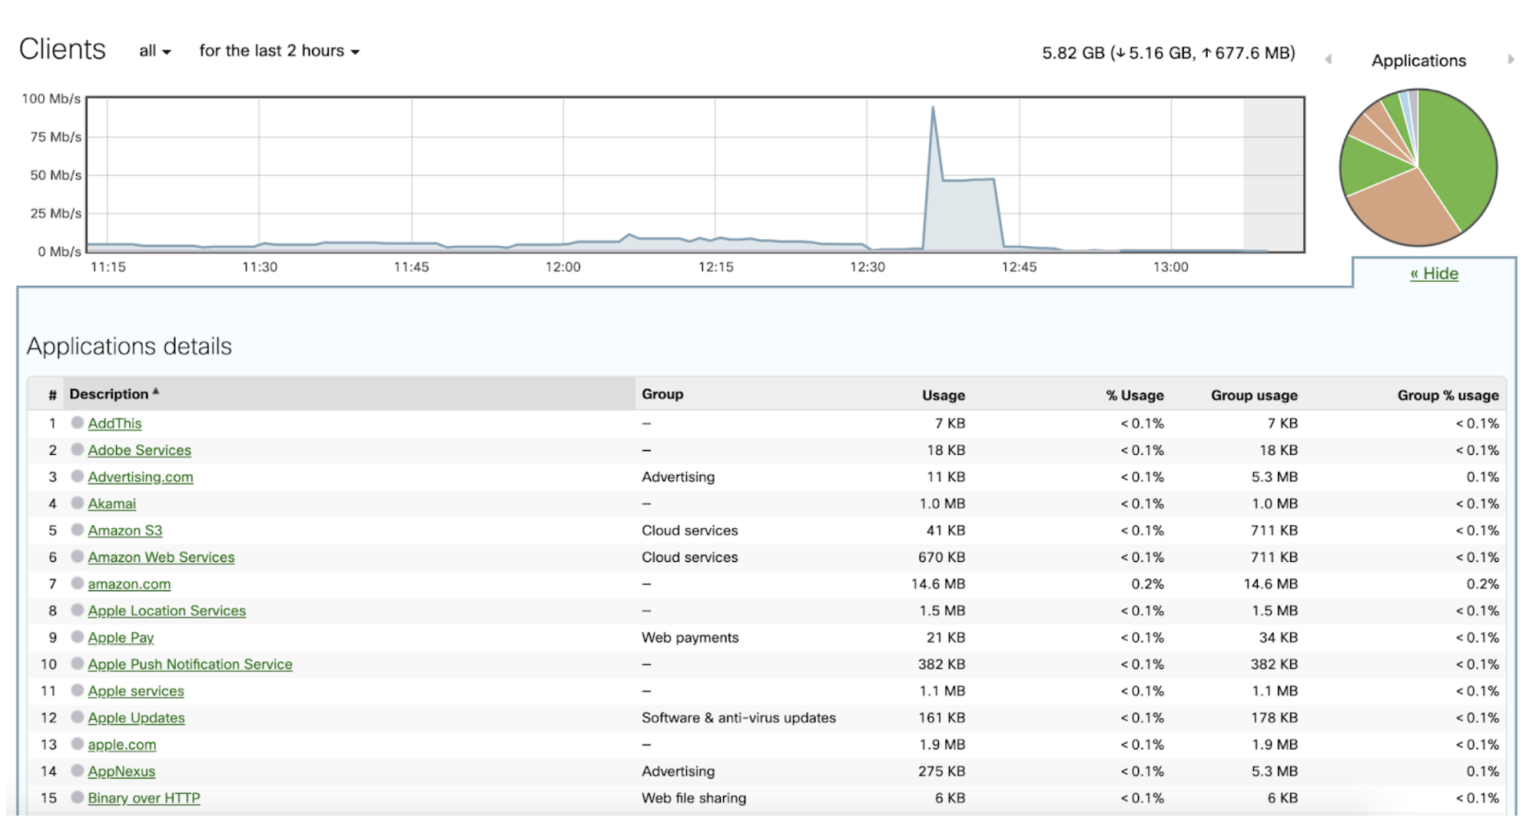Open the clients "all" filter dropdown

(151, 50)
